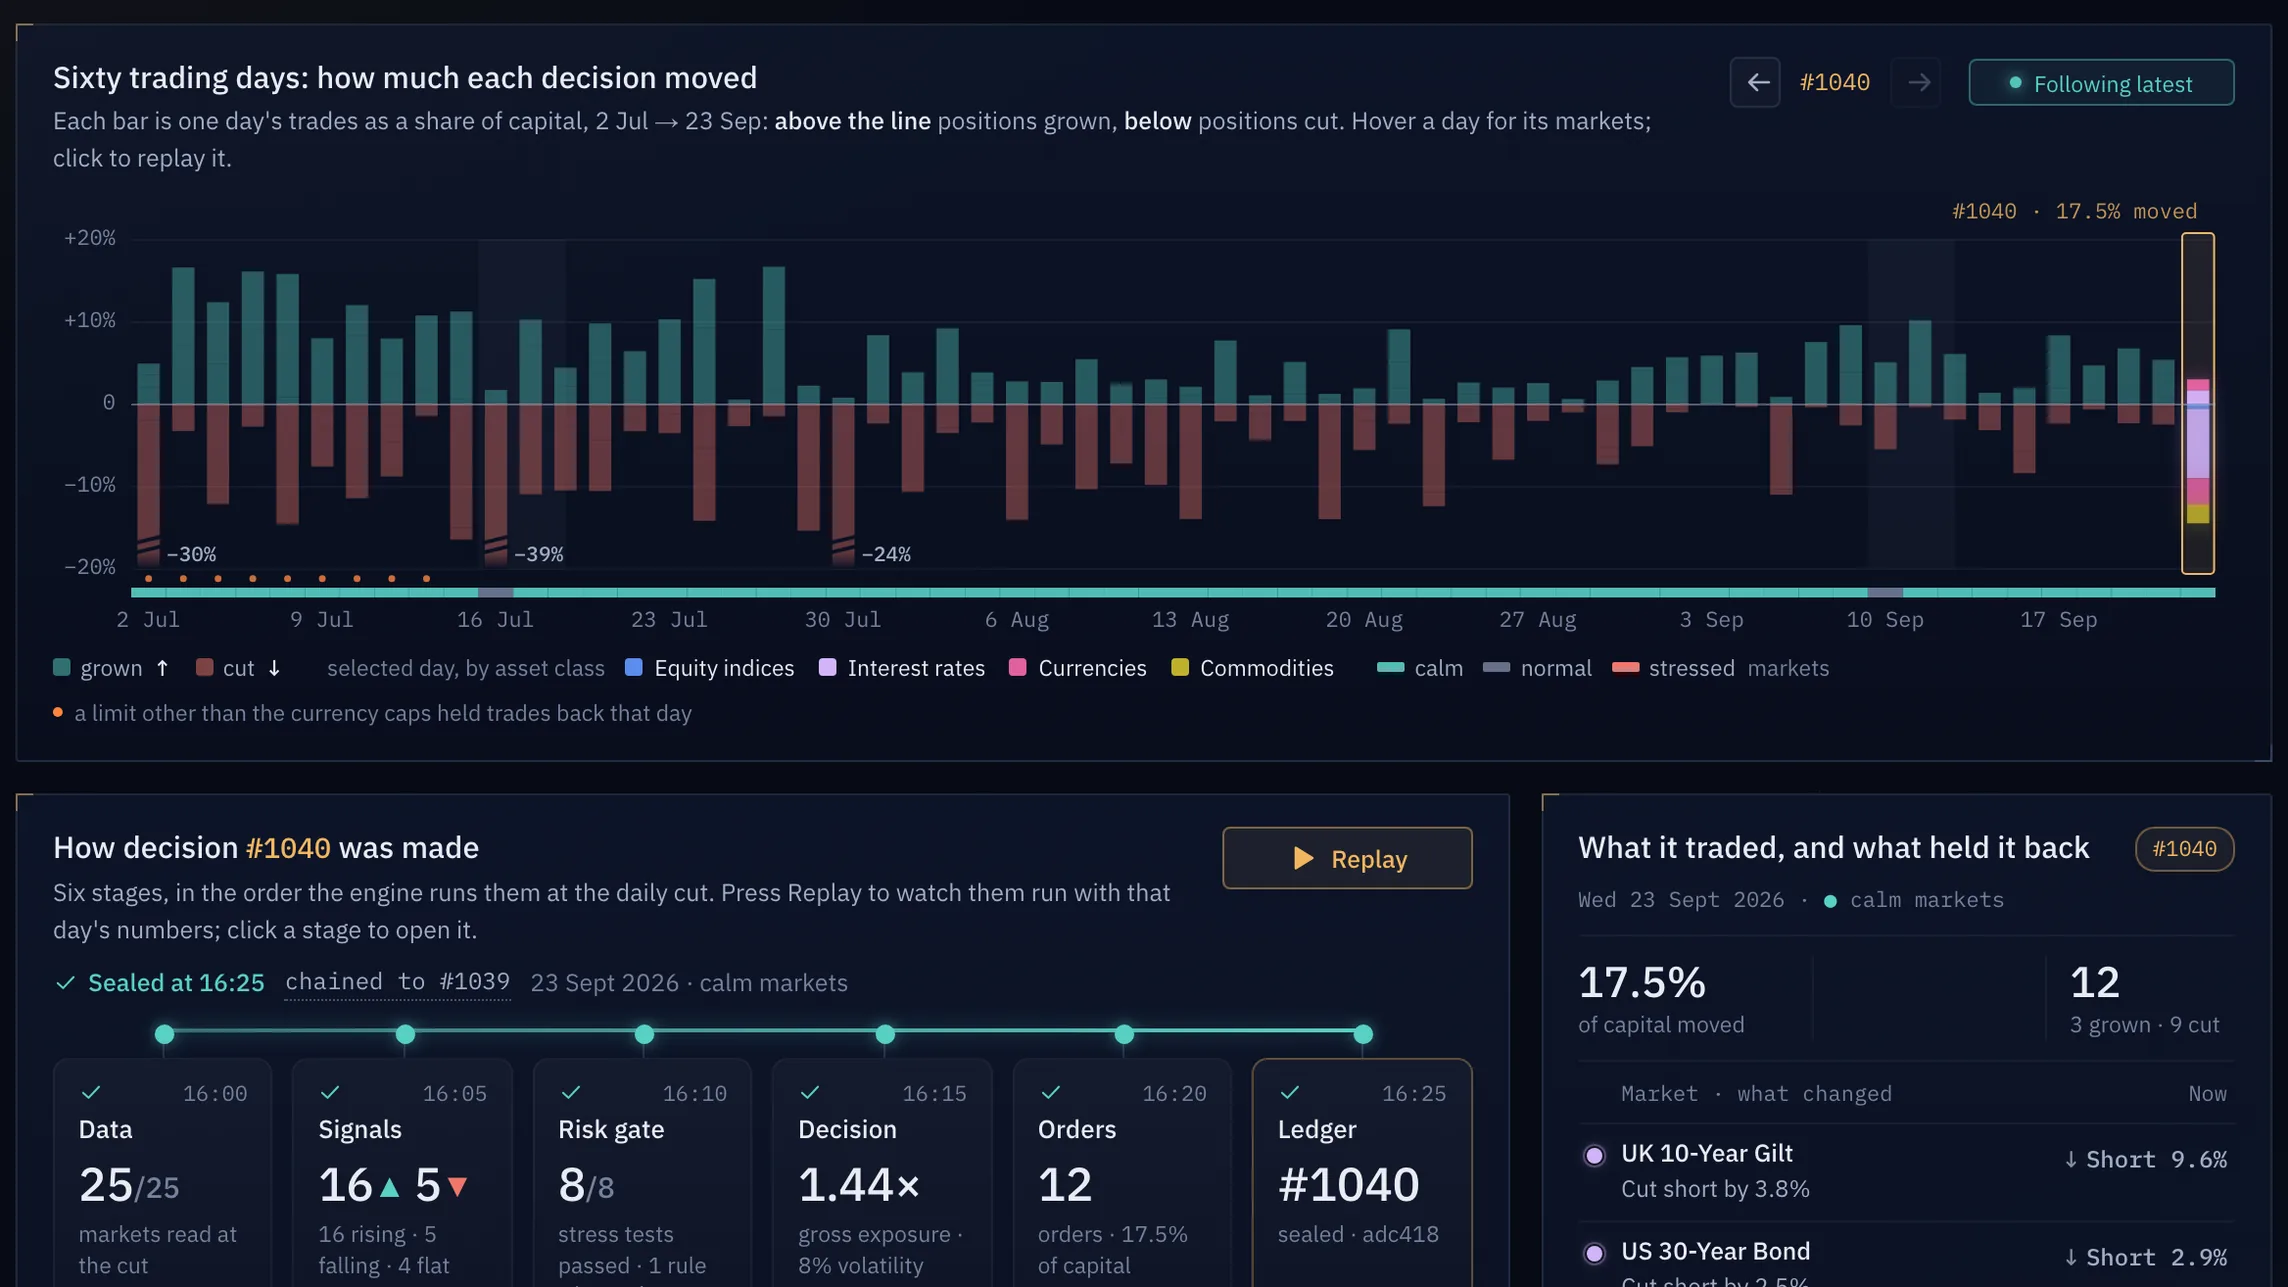
Task: Click the first timeline dot above Data
Action: 165,1034
